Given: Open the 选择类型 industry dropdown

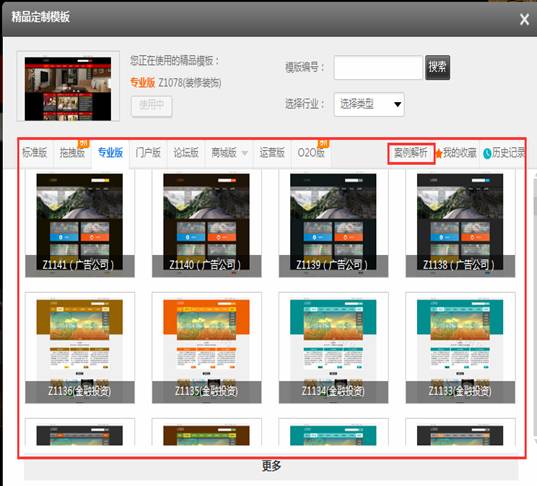Looking at the screenshot, I should click(369, 104).
